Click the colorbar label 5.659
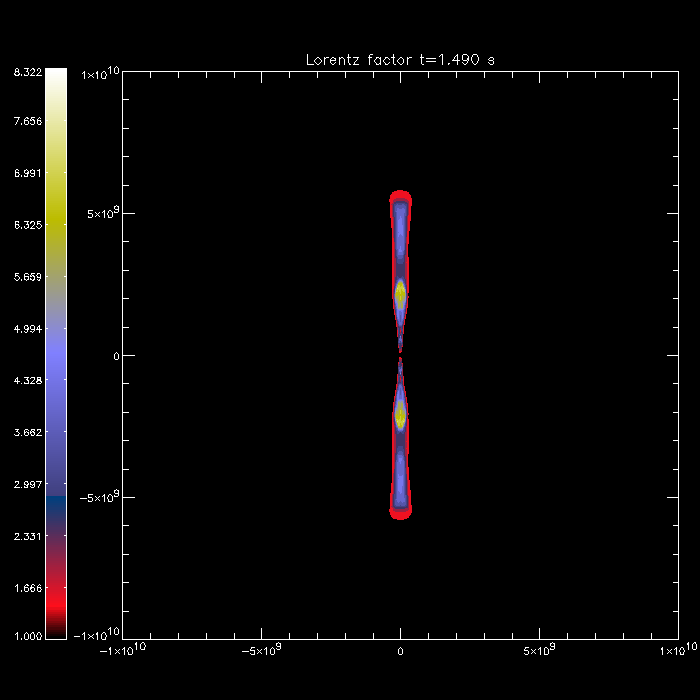 pyautogui.click(x=28, y=277)
